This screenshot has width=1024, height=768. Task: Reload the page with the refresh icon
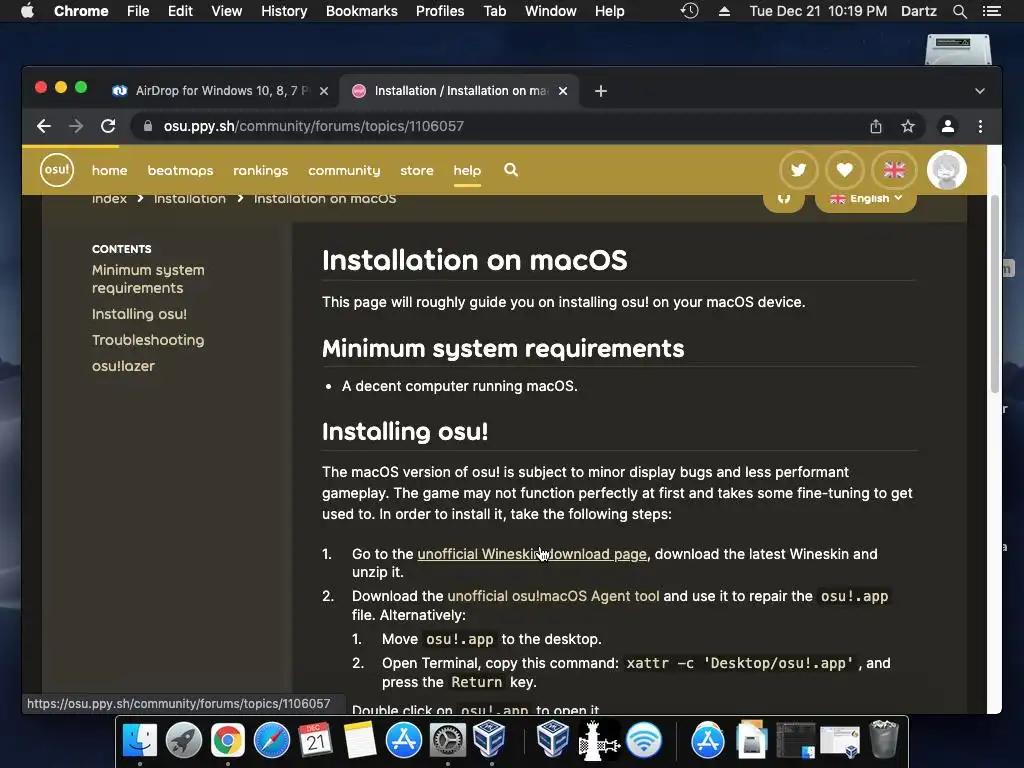click(x=108, y=126)
